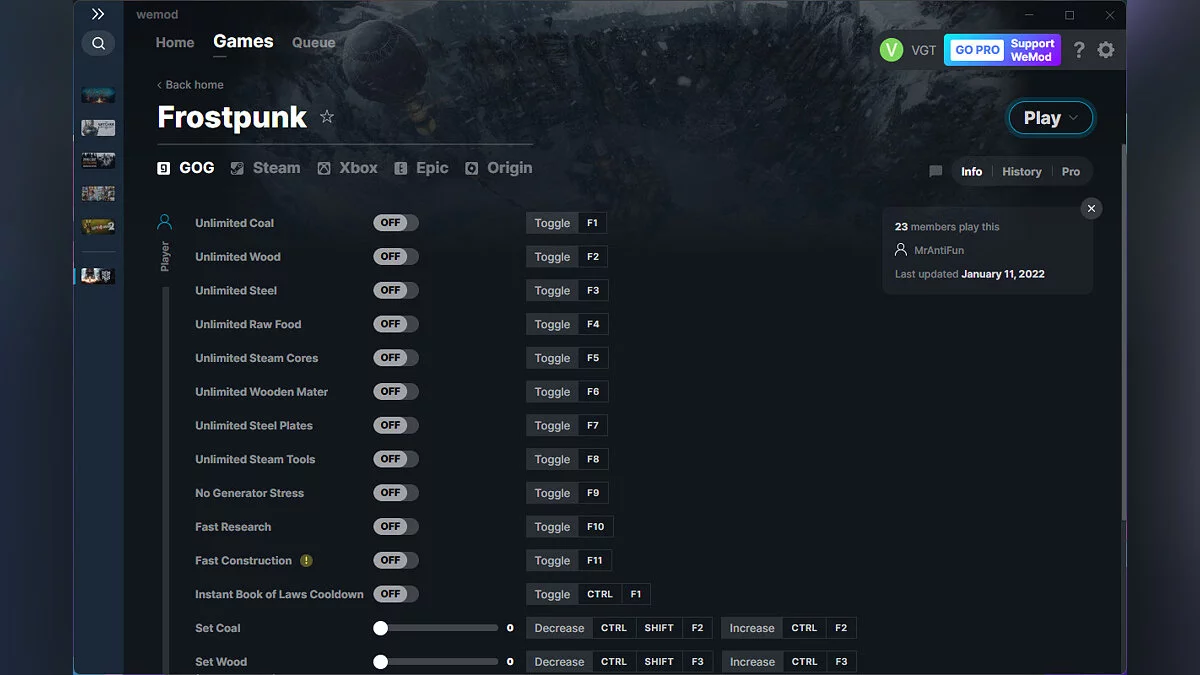This screenshot has height=675, width=1200.
Task: Enable the Unlimited Coal switch
Action: coord(395,222)
